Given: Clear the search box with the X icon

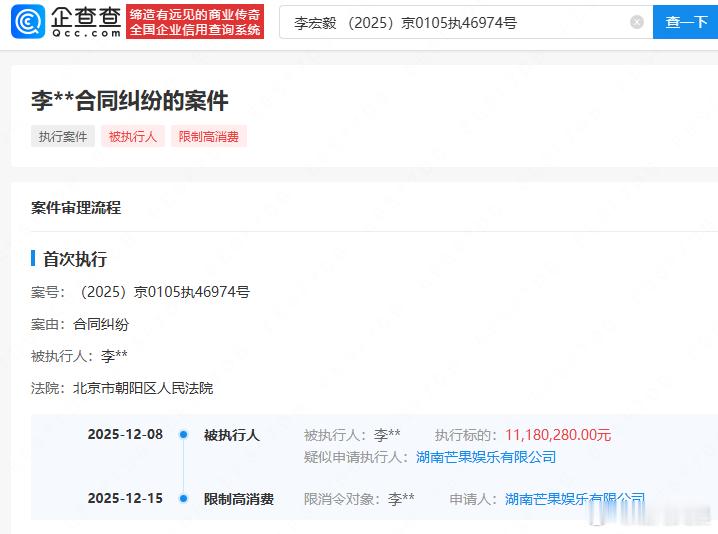Looking at the screenshot, I should (x=636, y=22).
